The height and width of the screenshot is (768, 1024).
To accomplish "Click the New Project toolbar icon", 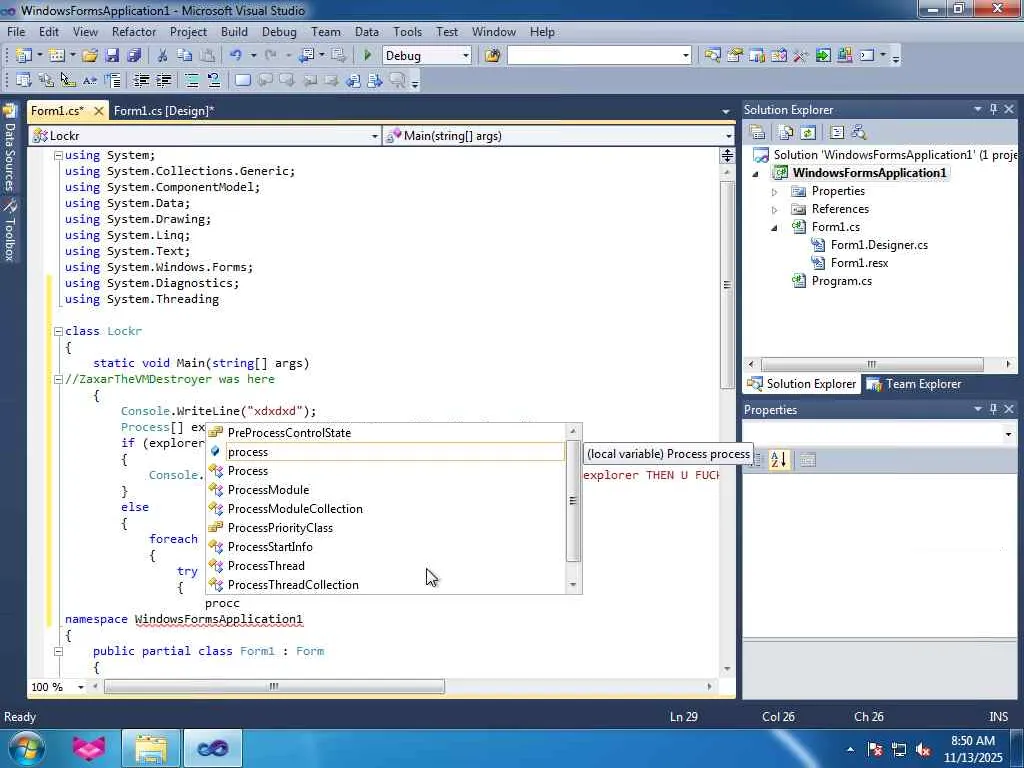I will coord(23,56).
